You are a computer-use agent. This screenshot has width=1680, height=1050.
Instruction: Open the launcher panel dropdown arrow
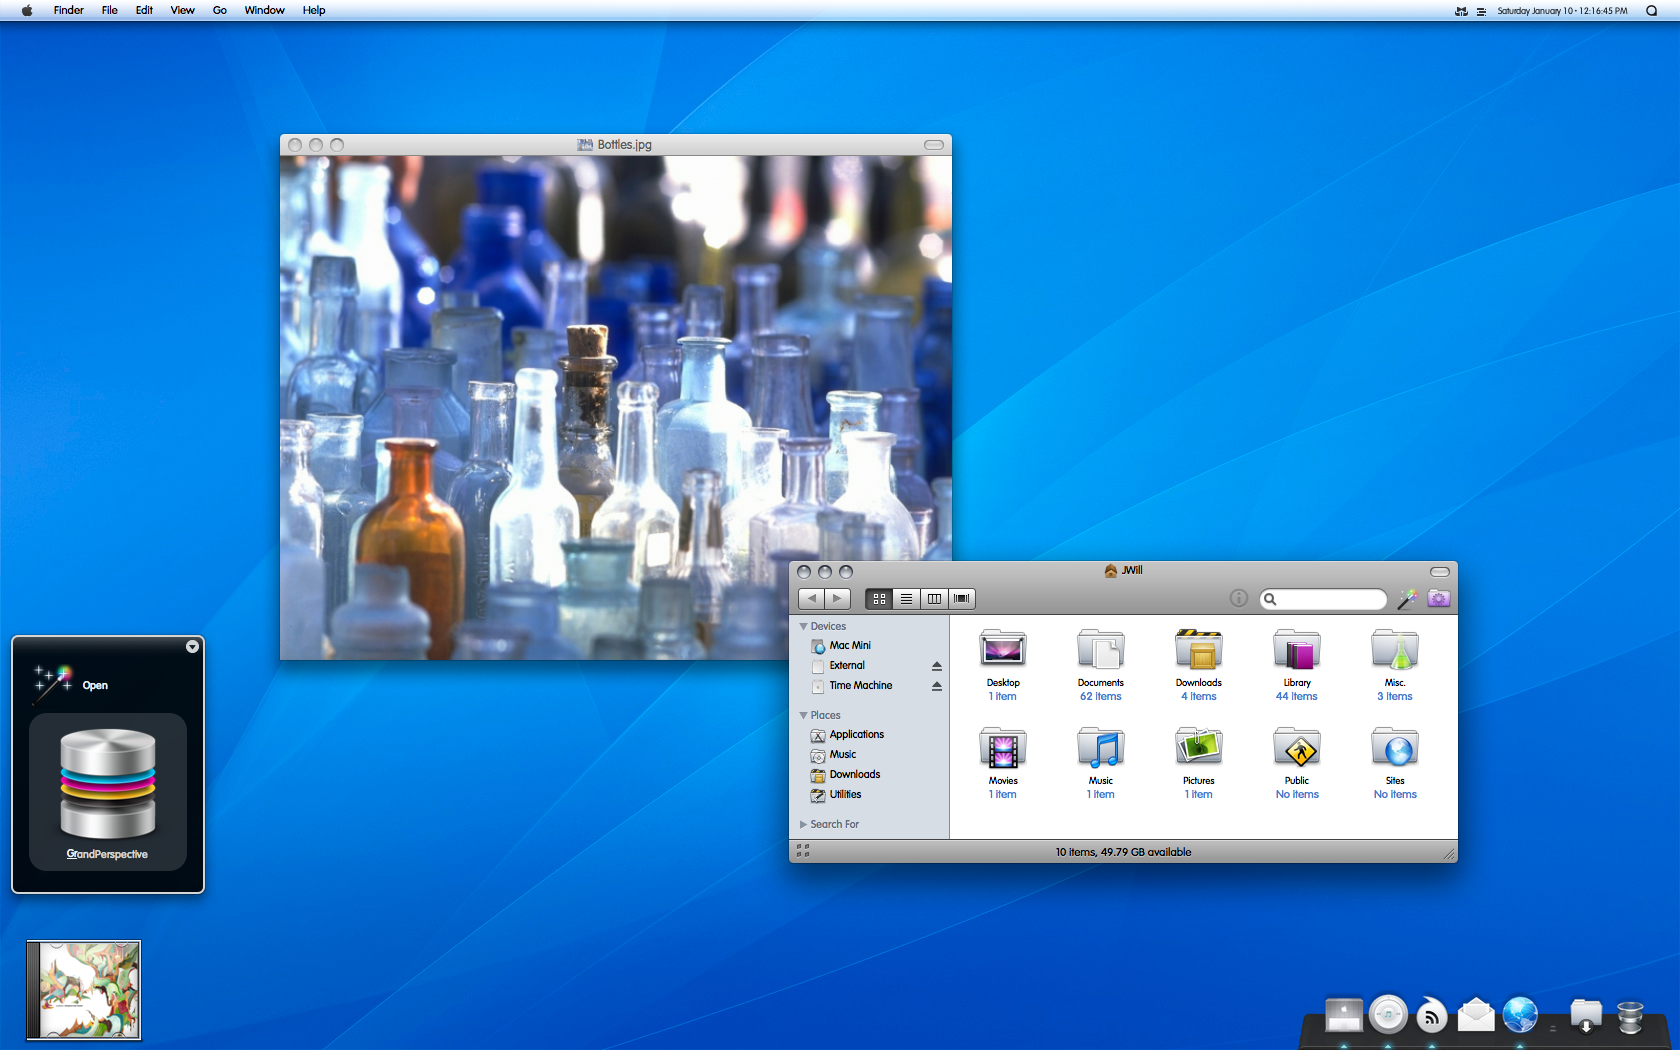[192, 647]
